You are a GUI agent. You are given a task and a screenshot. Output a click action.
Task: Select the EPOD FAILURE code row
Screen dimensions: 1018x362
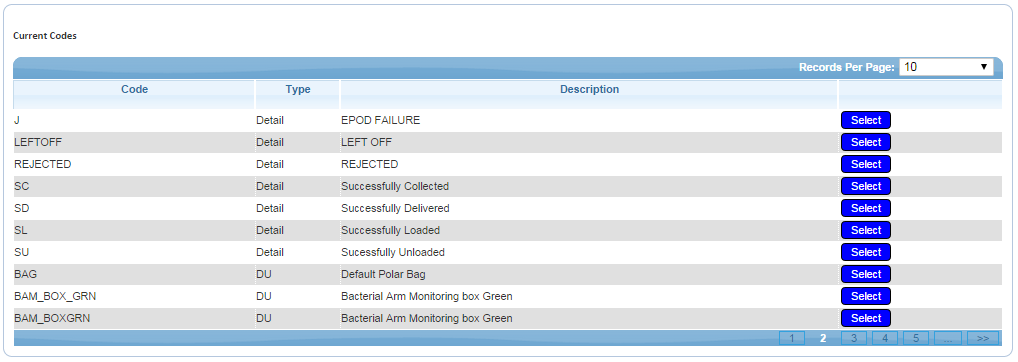point(865,120)
